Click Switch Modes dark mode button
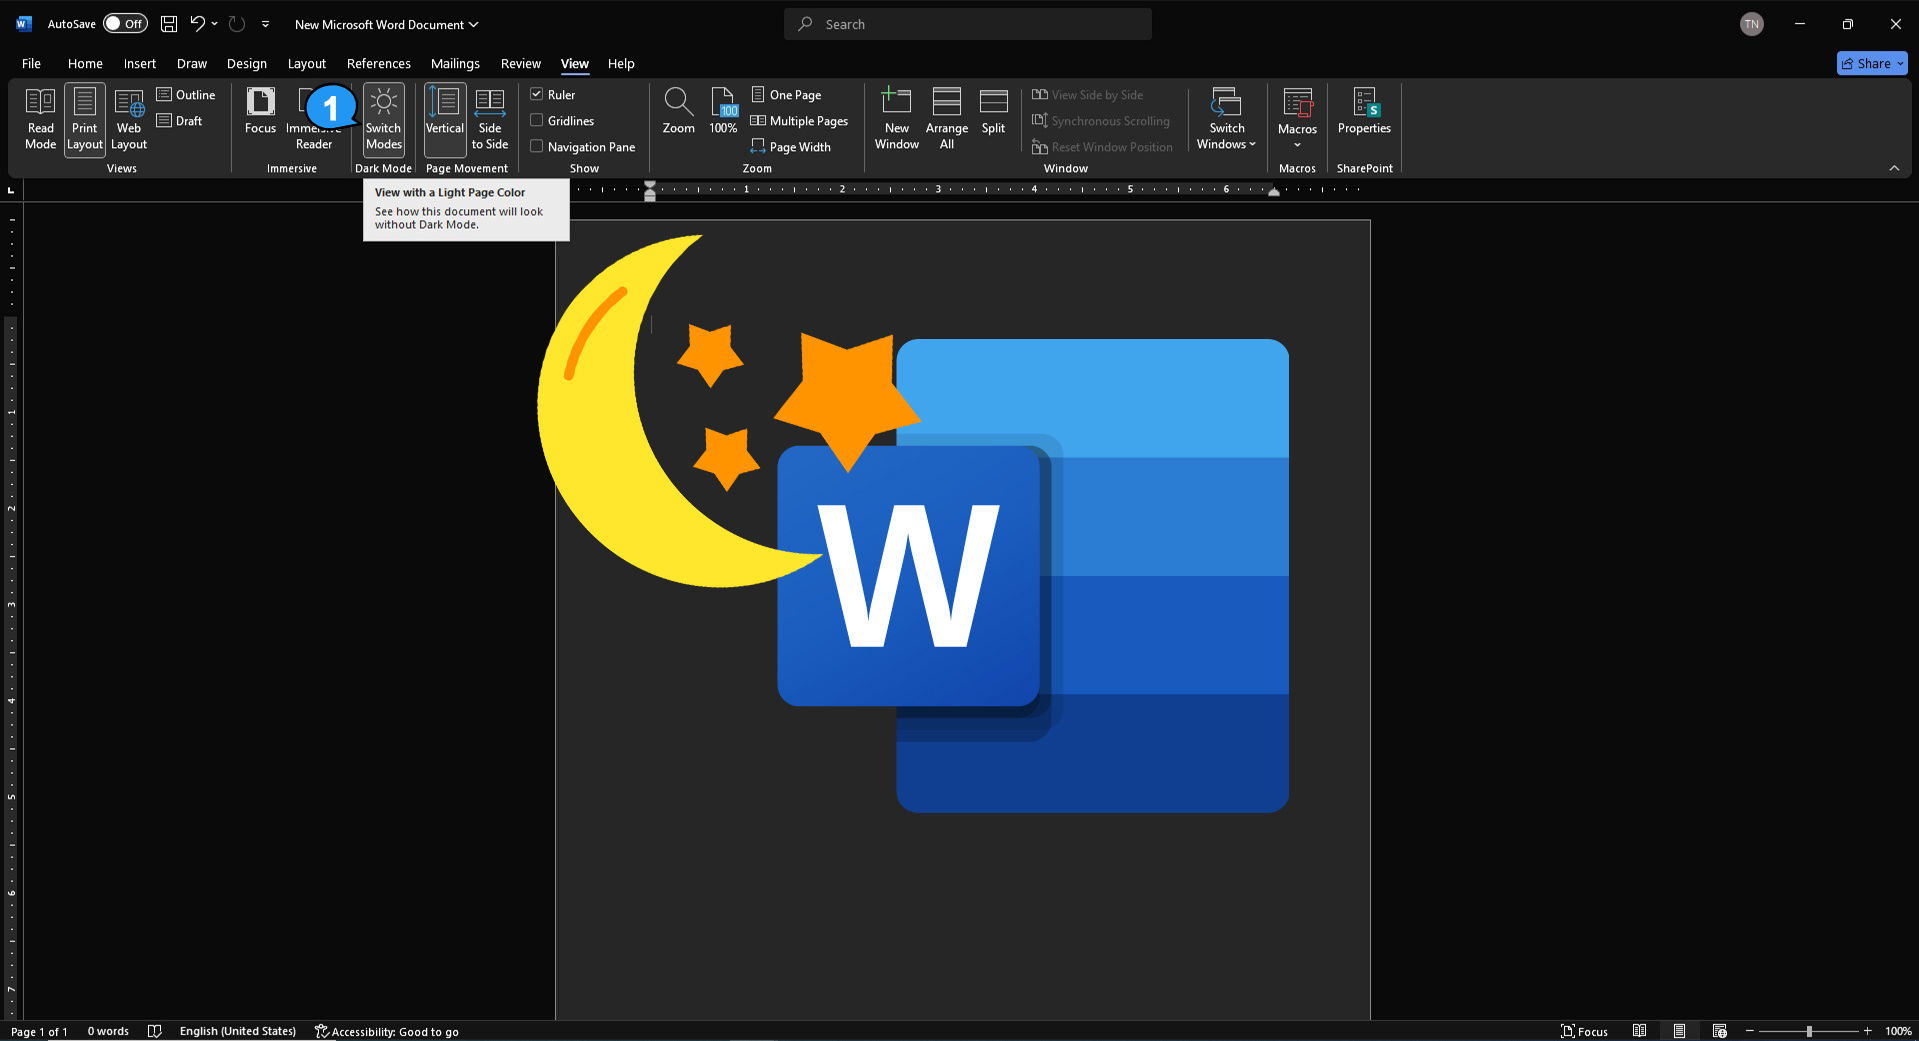This screenshot has height=1041, width=1919. point(384,119)
